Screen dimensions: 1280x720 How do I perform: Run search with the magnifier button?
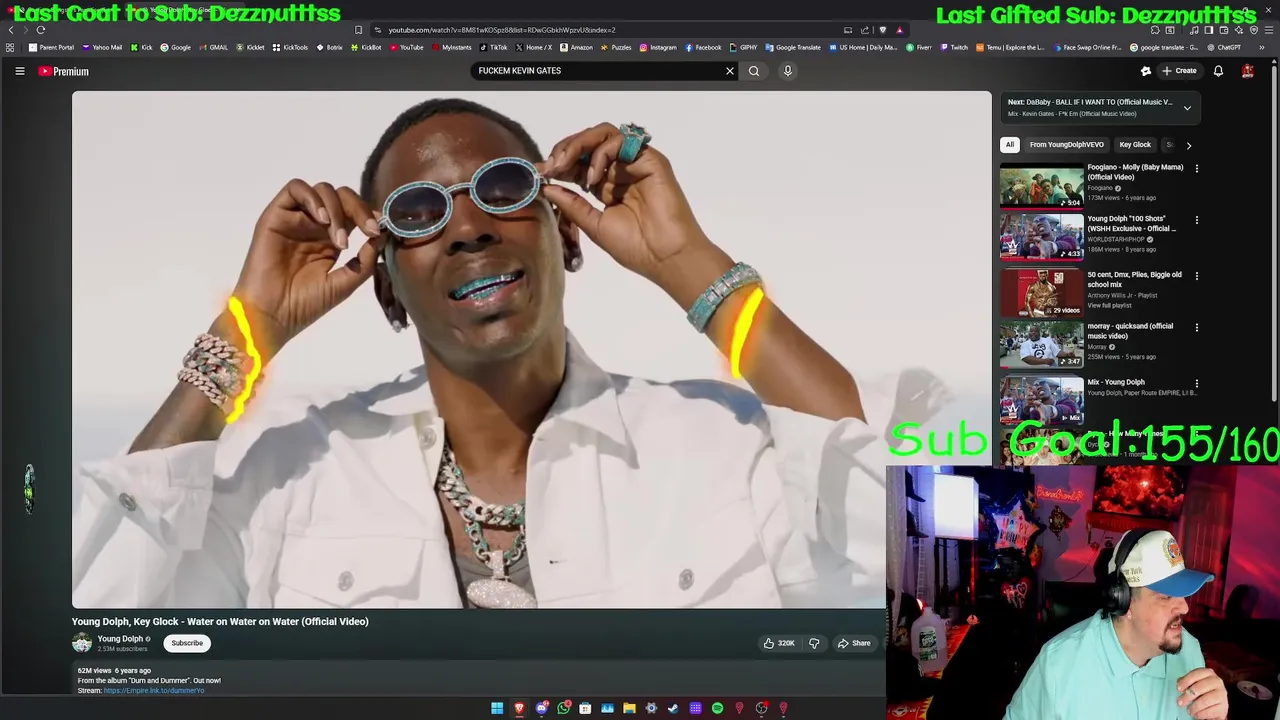pyautogui.click(x=754, y=71)
